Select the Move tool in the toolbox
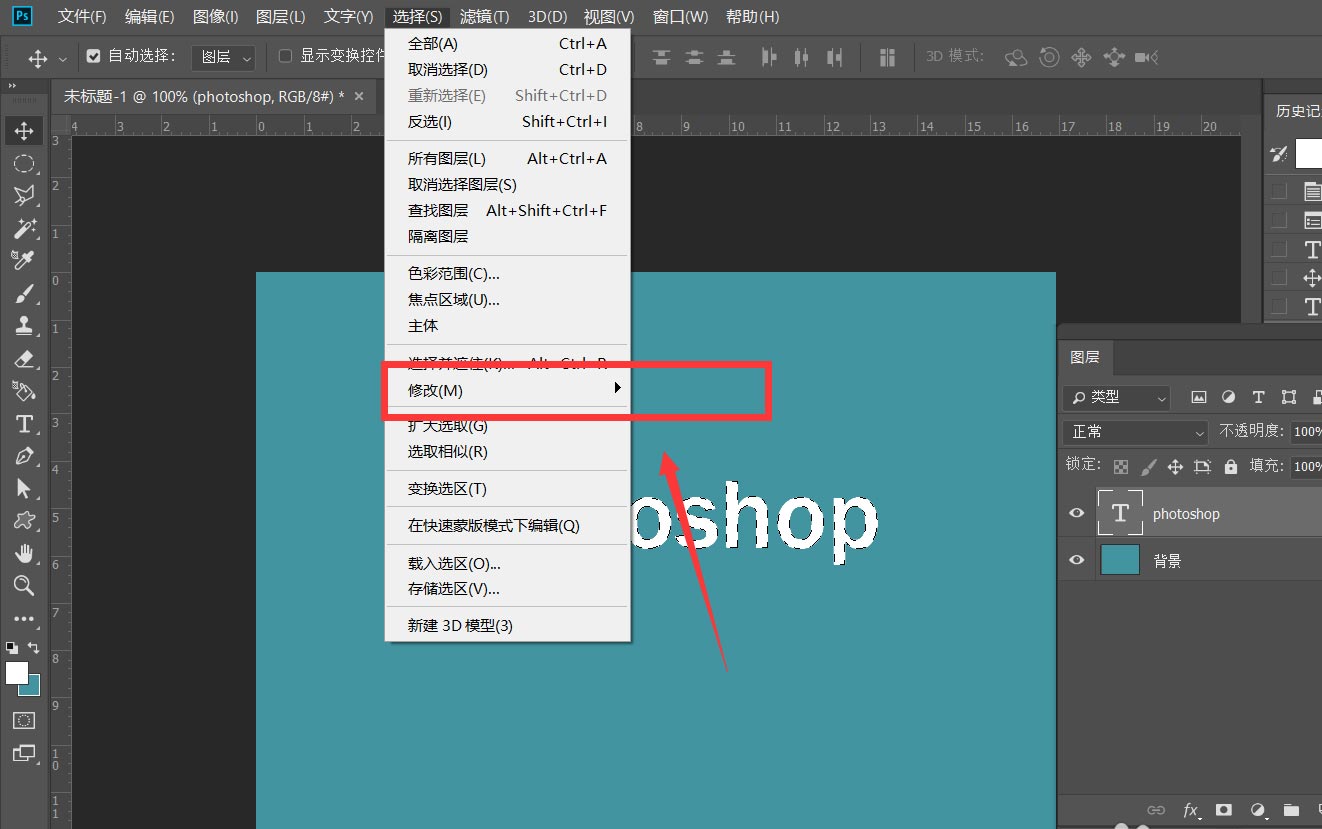 (x=24, y=130)
